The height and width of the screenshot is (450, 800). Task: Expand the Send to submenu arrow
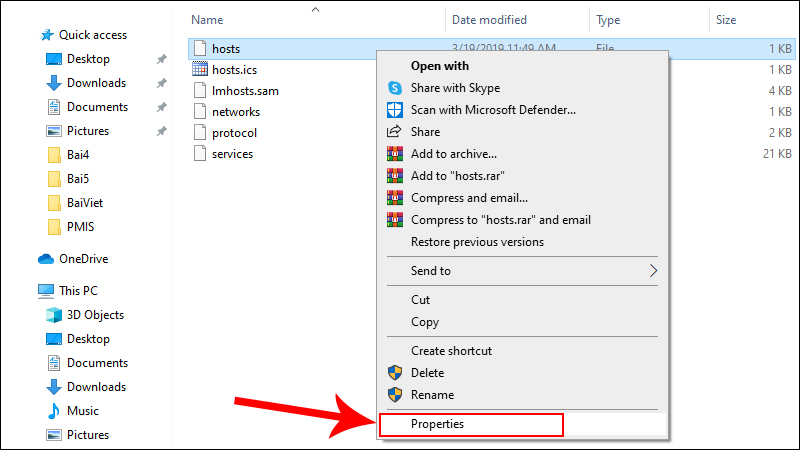(654, 271)
